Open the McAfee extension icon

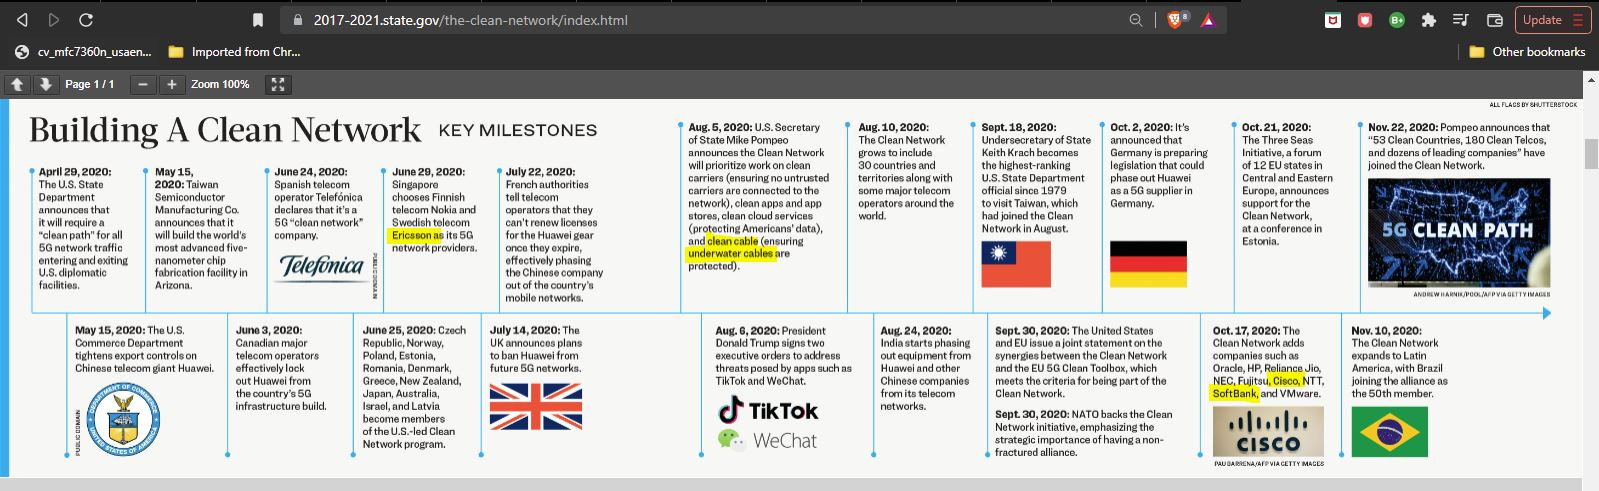[1333, 20]
